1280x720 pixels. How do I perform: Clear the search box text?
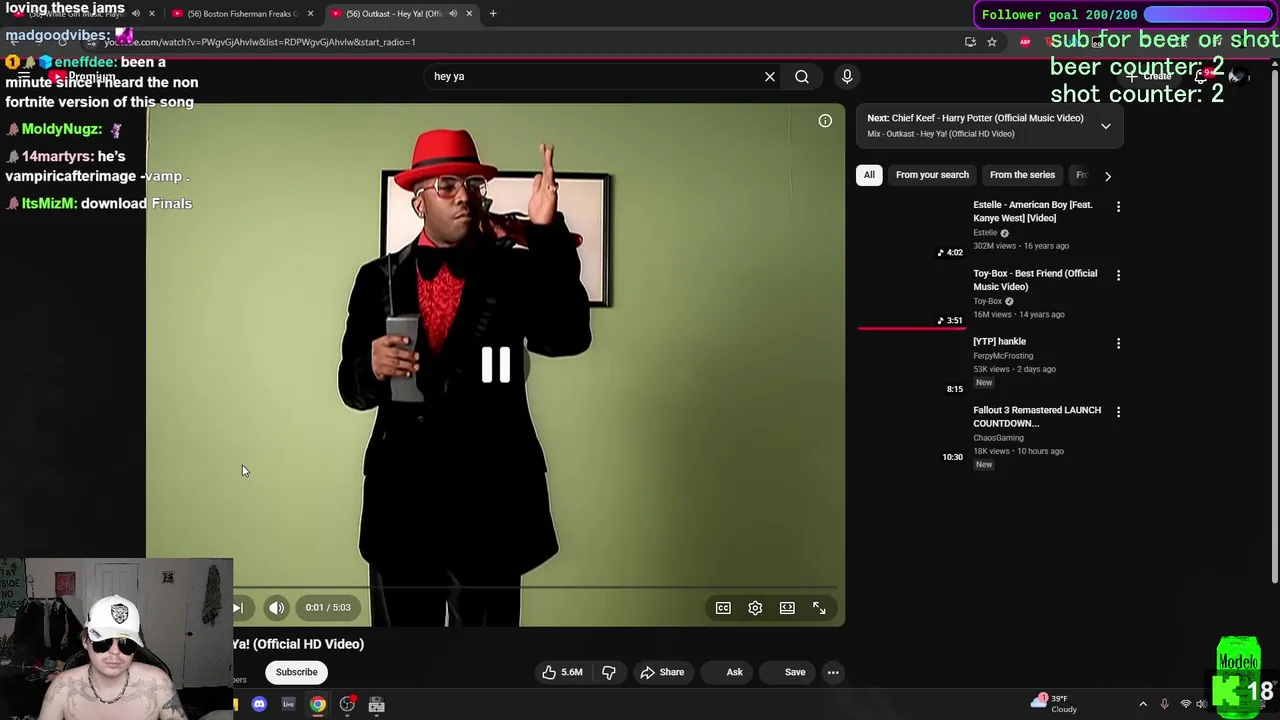click(770, 76)
